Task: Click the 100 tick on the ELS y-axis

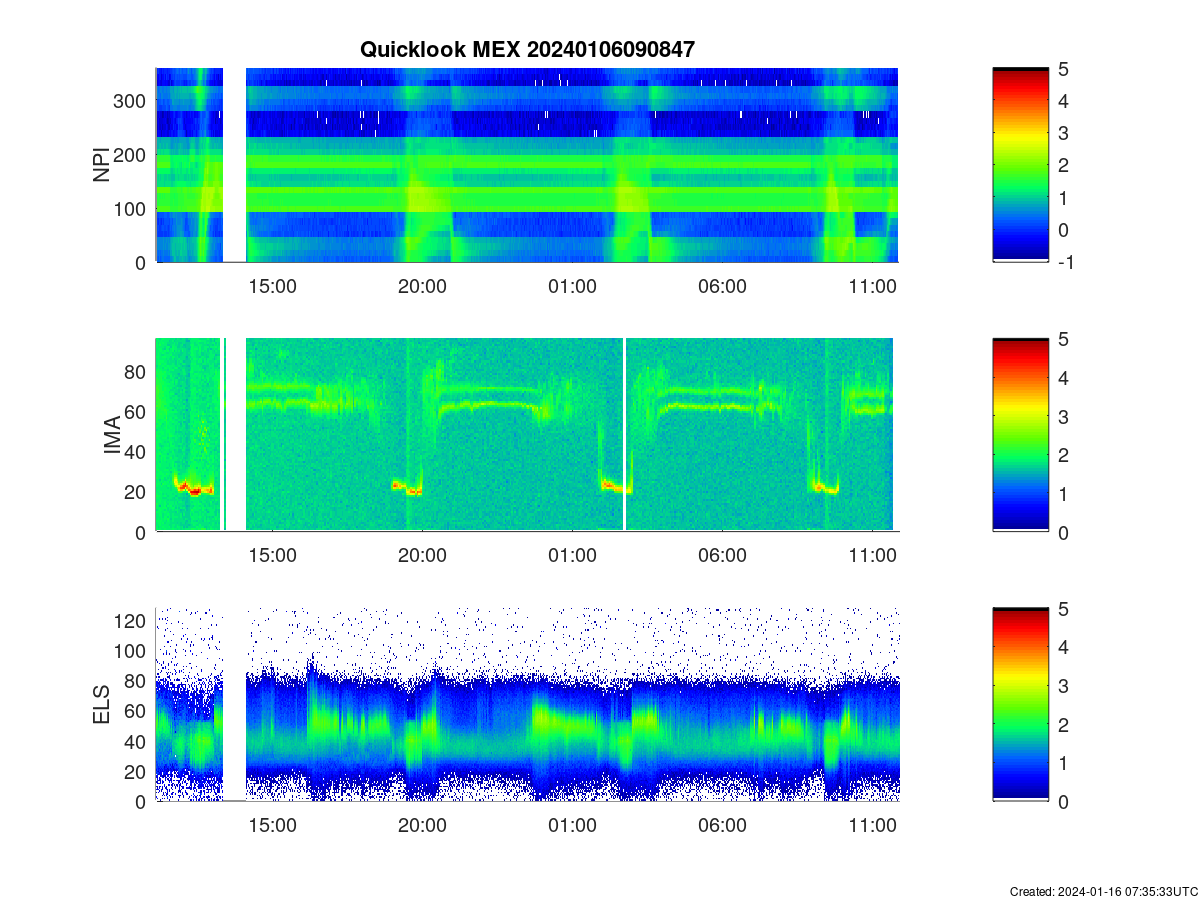Action: (131, 651)
